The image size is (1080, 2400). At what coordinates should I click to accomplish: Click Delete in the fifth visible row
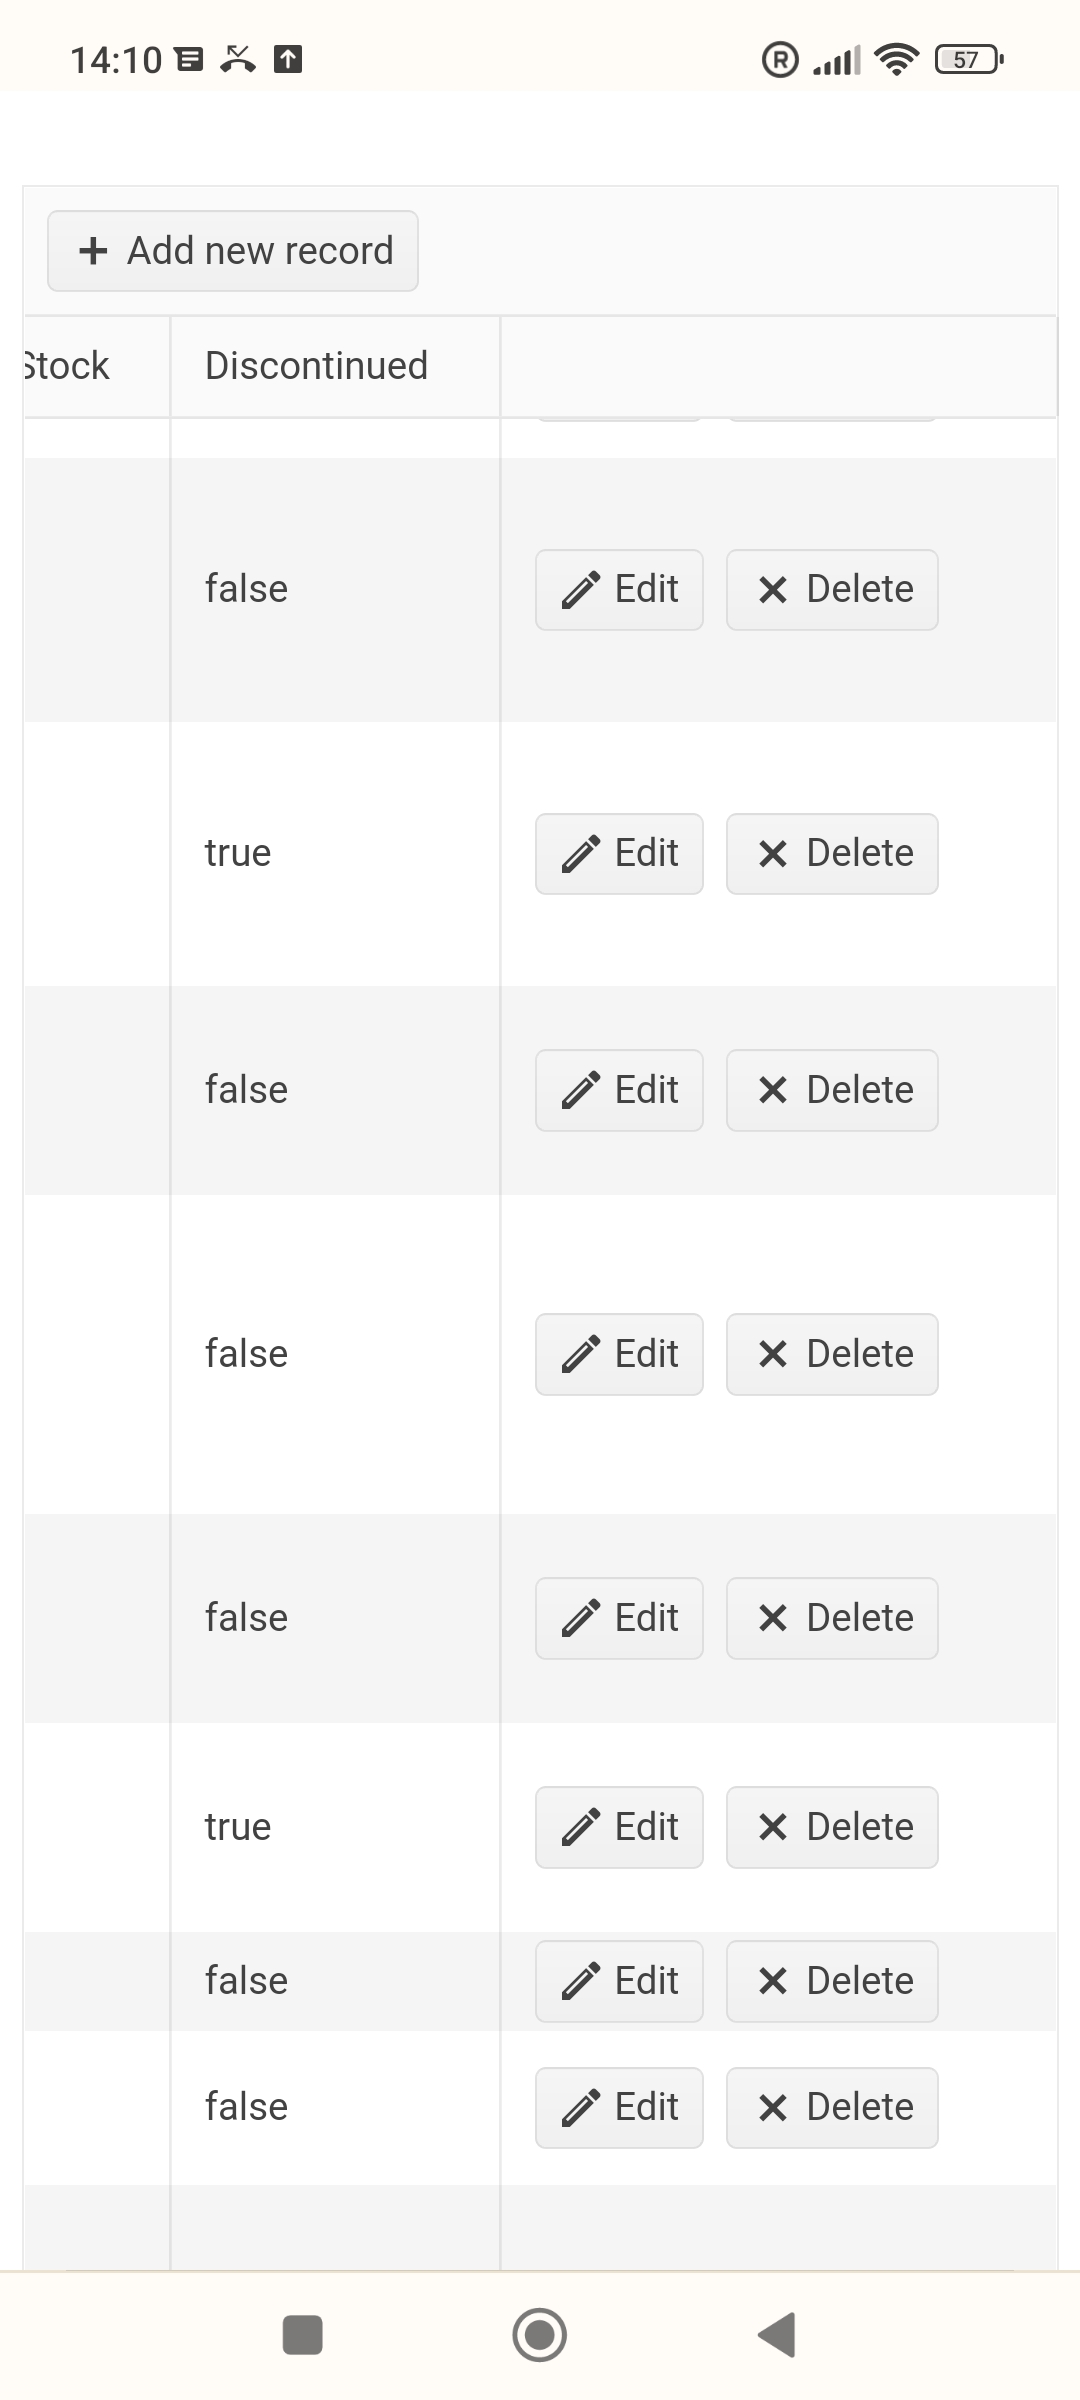(832, 1618)
